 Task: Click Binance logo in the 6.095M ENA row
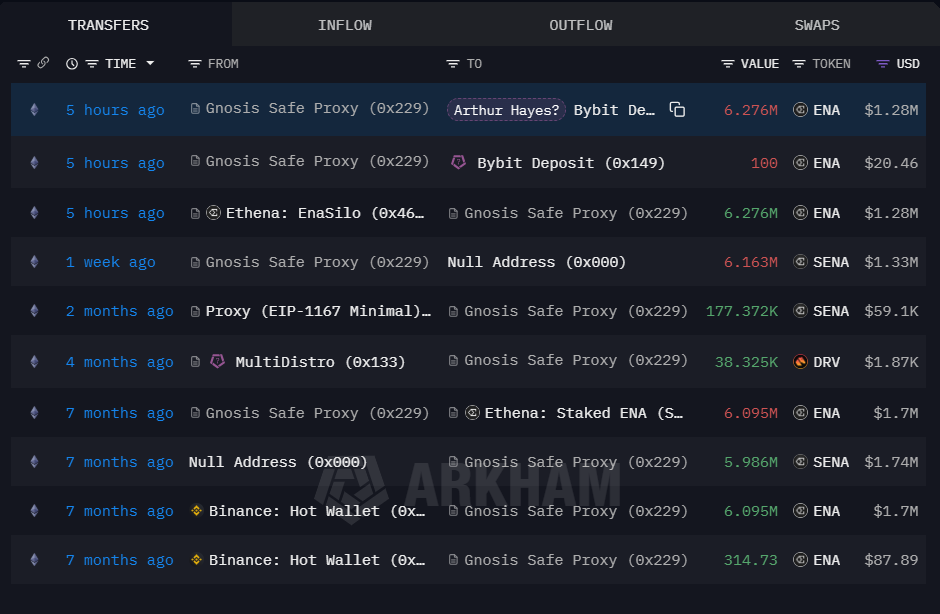pos(196,510)
